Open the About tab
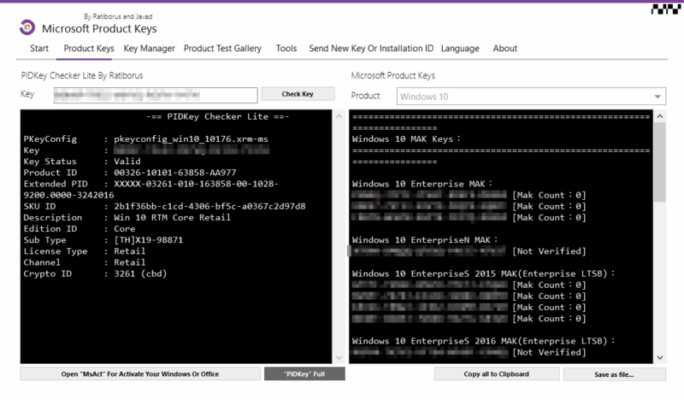This screenshot has height=400, width=684. click(505, 48)
